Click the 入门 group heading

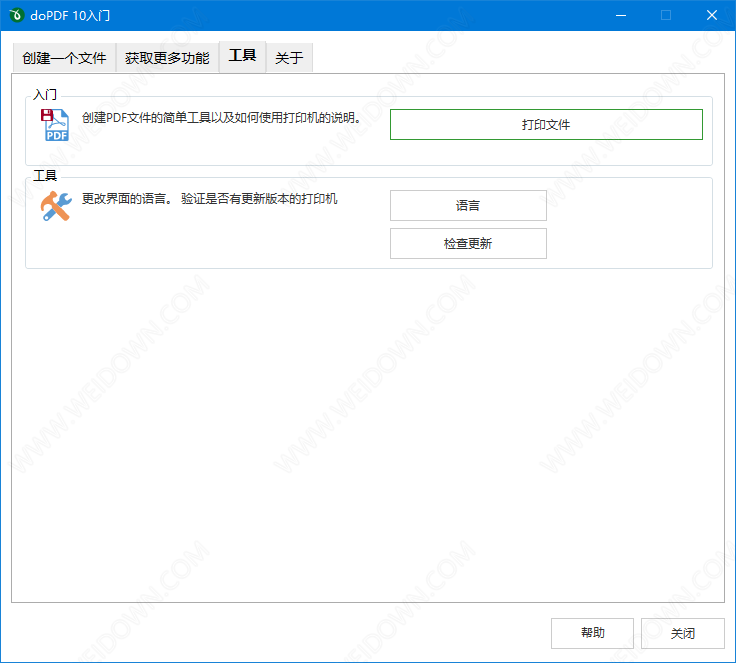pos(45,95)
